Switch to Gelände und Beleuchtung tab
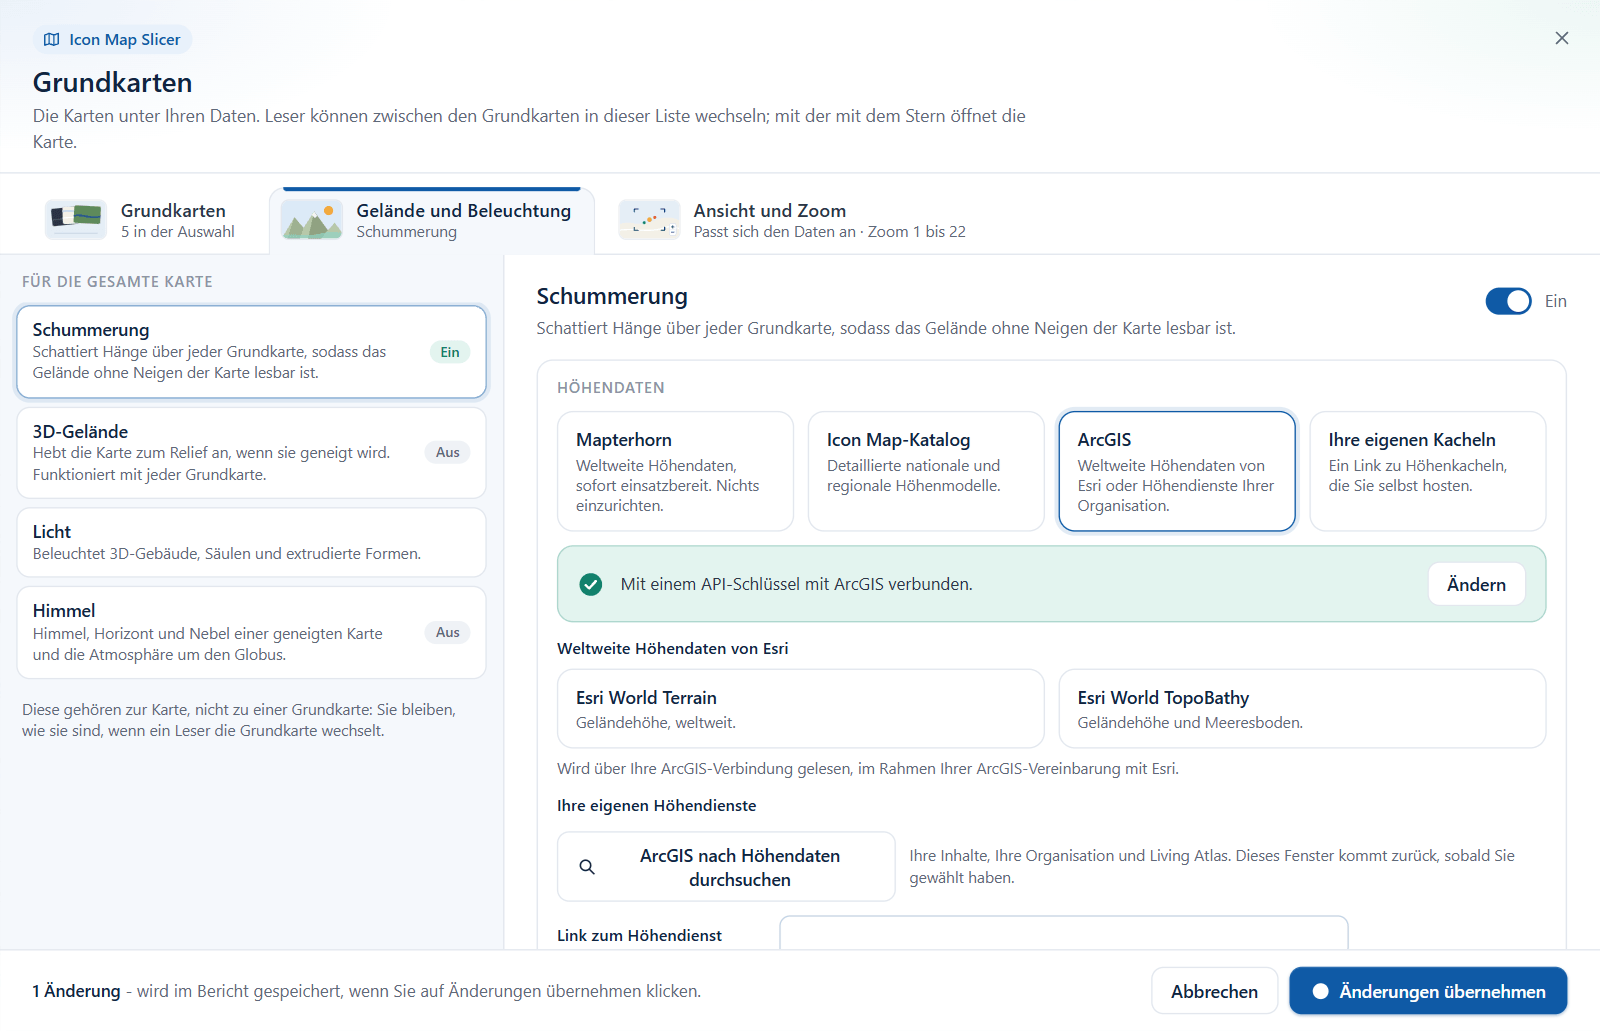 432,220
